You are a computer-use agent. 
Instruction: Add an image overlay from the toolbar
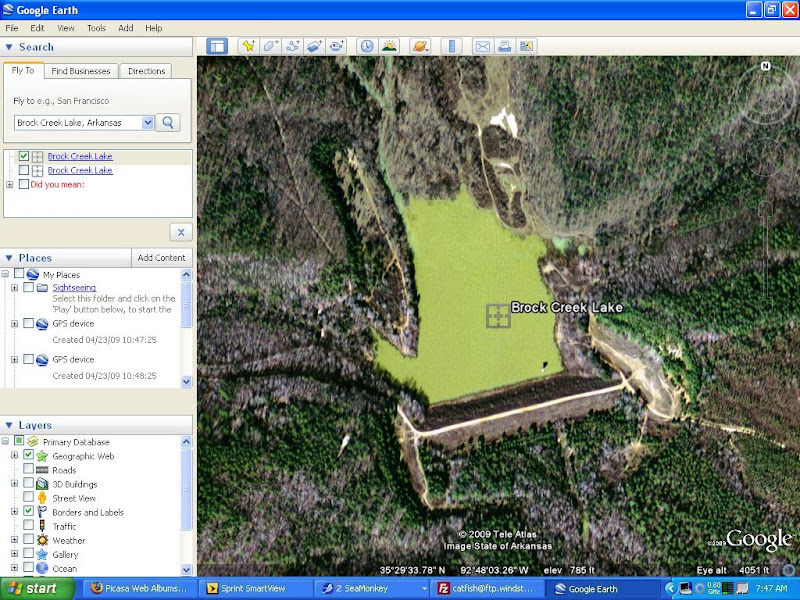[314, 46]
